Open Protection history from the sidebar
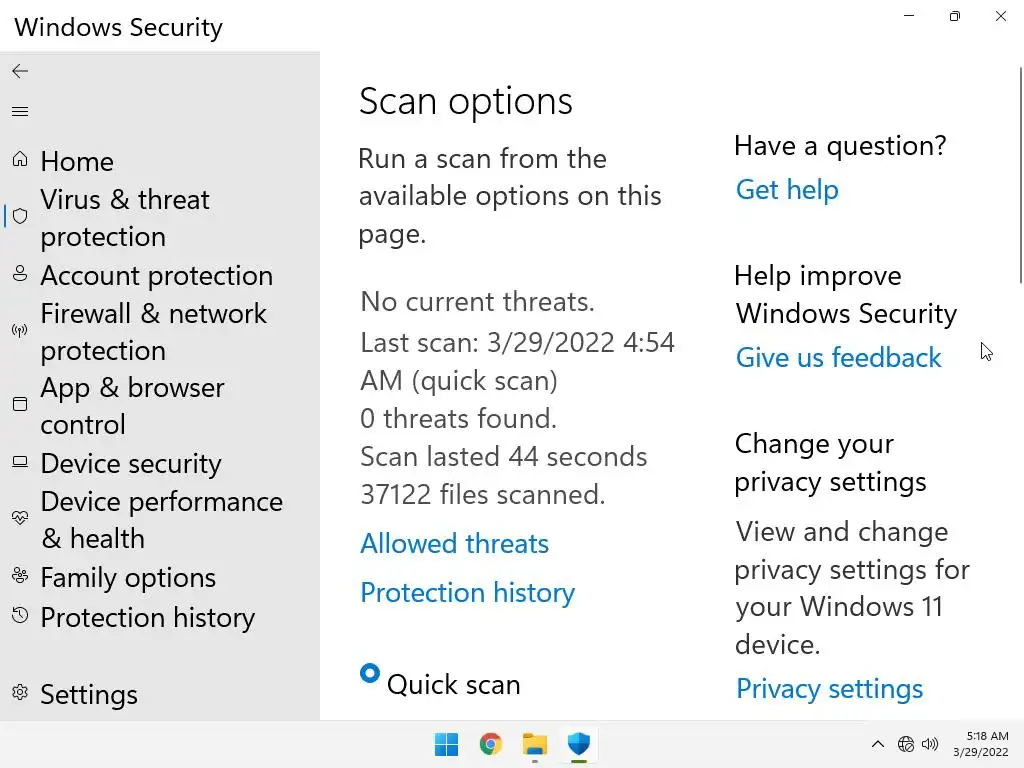Screen dimensions: 1024x768 click(x=147, y=618)
